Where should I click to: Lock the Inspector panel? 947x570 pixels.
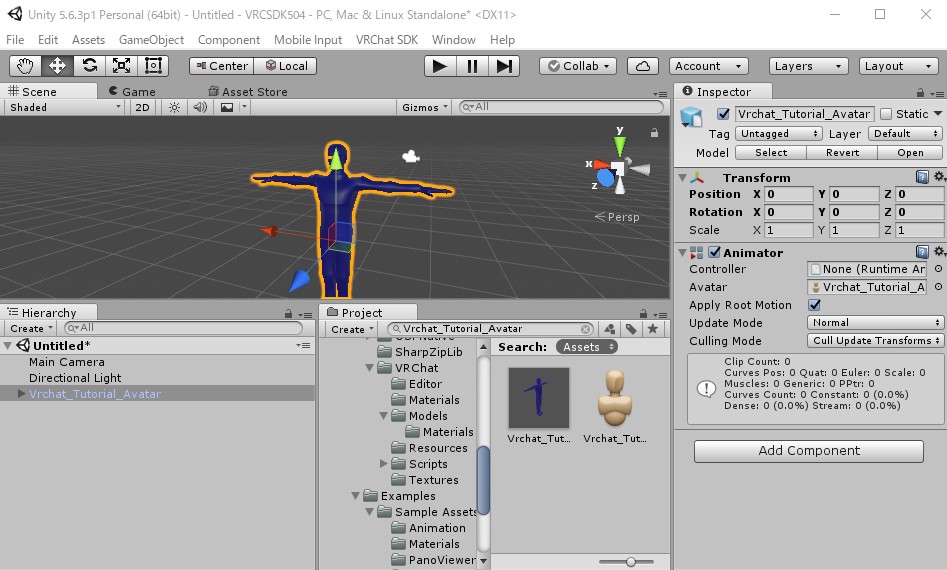920,92
